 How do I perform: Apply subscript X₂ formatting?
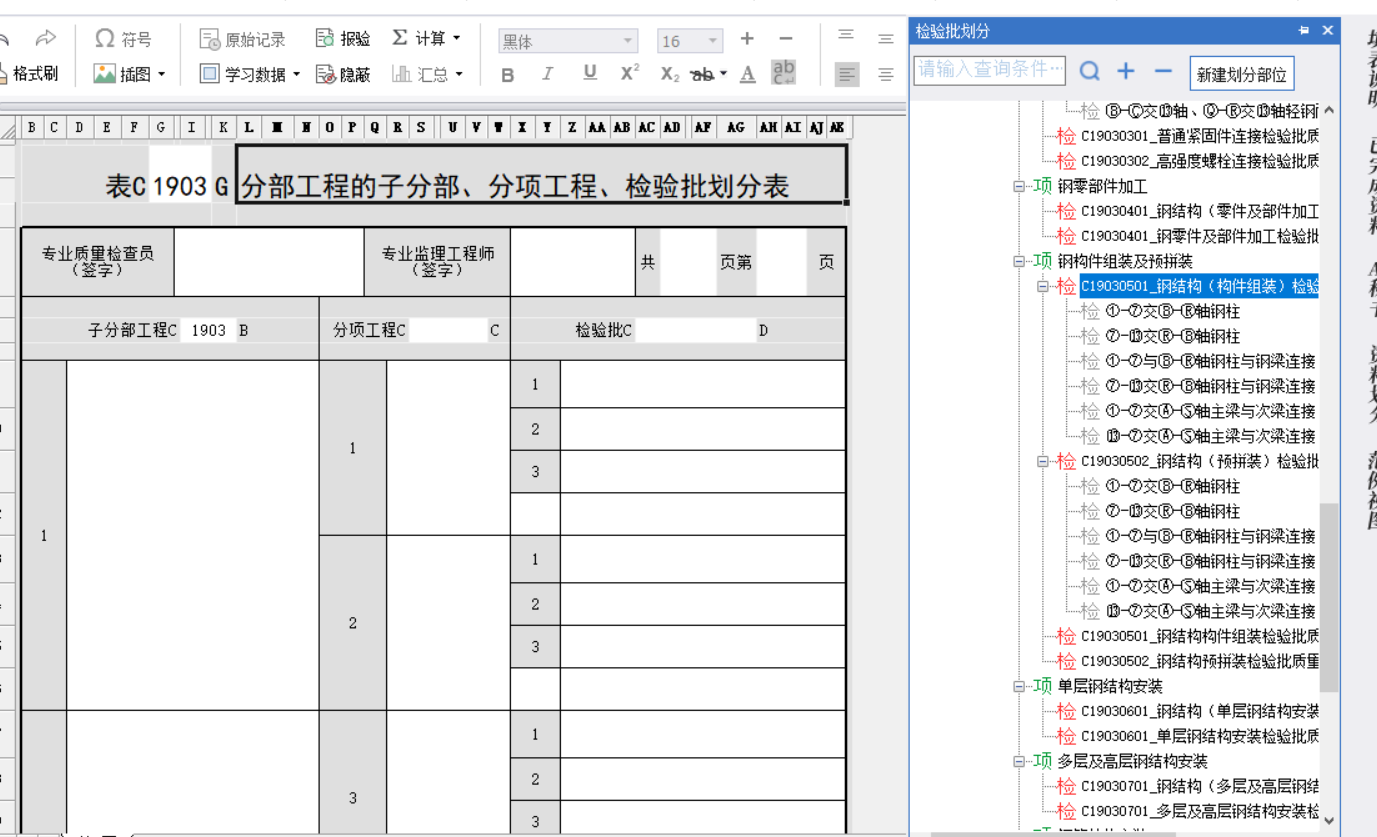[670, 74]
